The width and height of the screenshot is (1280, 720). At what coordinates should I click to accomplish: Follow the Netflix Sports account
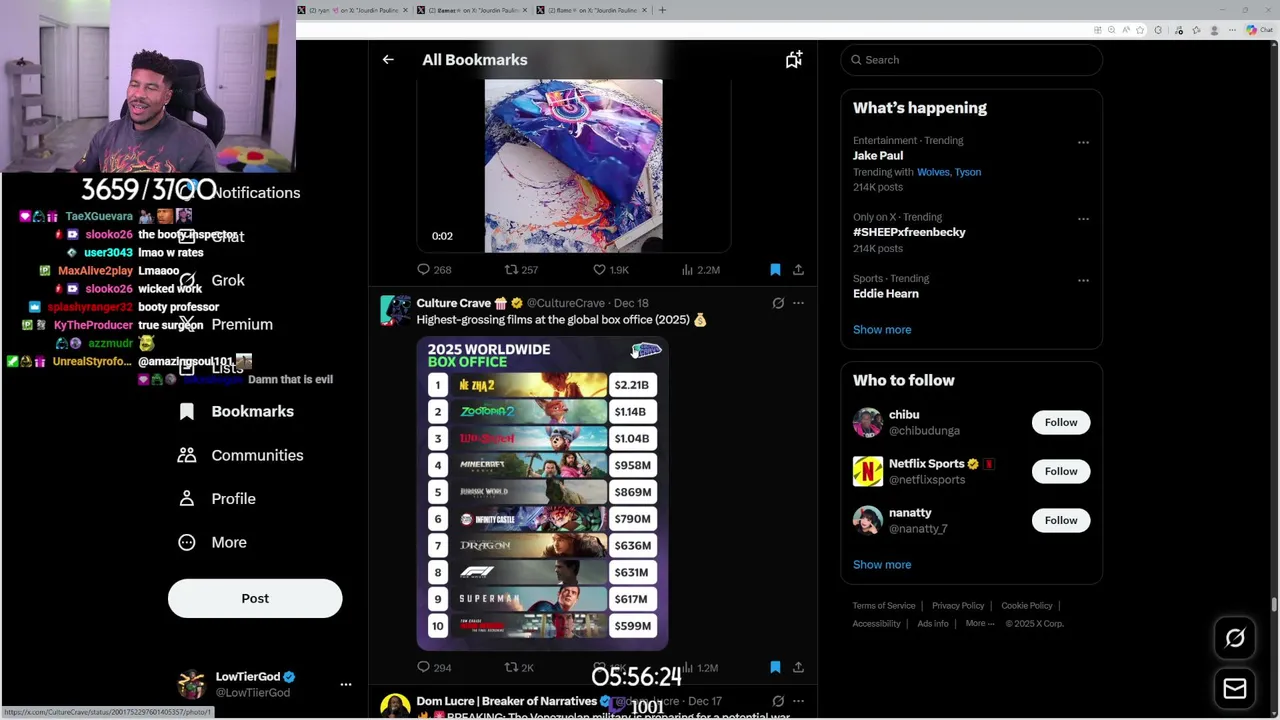coord(1061,471)
